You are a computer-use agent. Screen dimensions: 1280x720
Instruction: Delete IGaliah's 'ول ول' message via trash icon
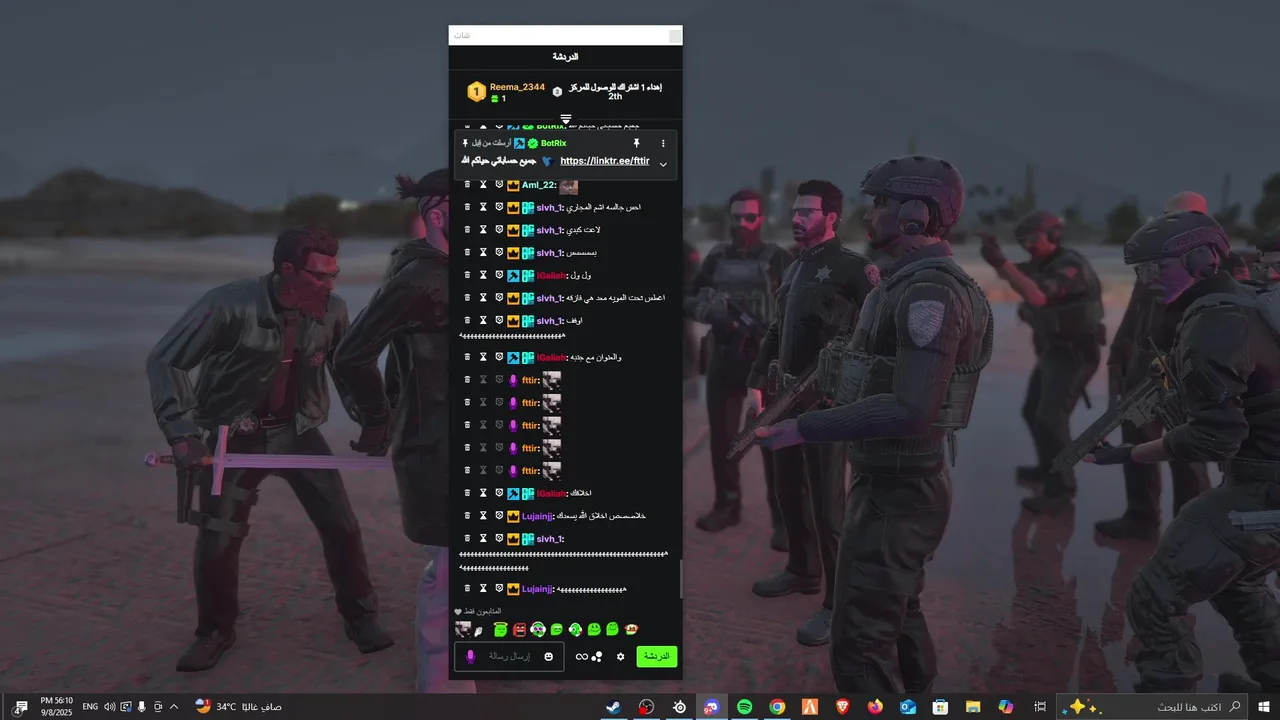[467, 275]
